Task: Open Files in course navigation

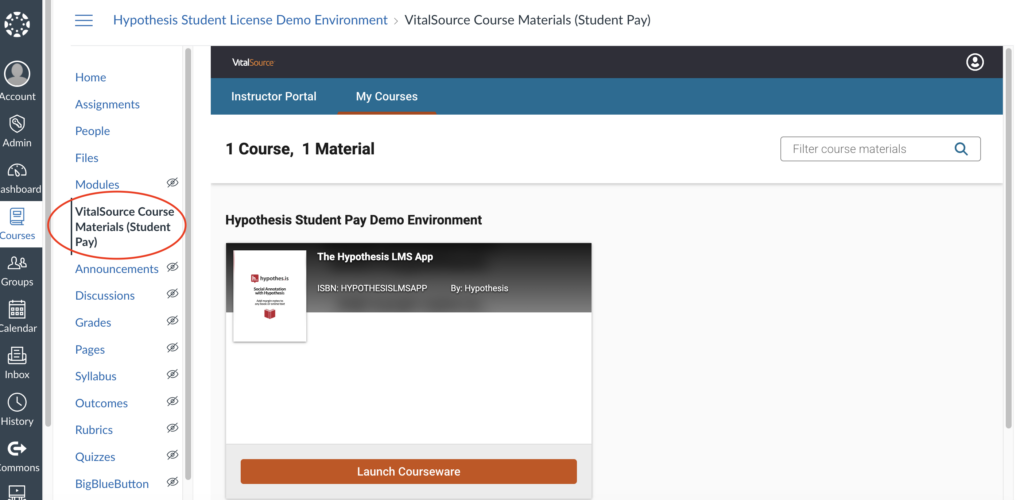Action: (86, 158)
